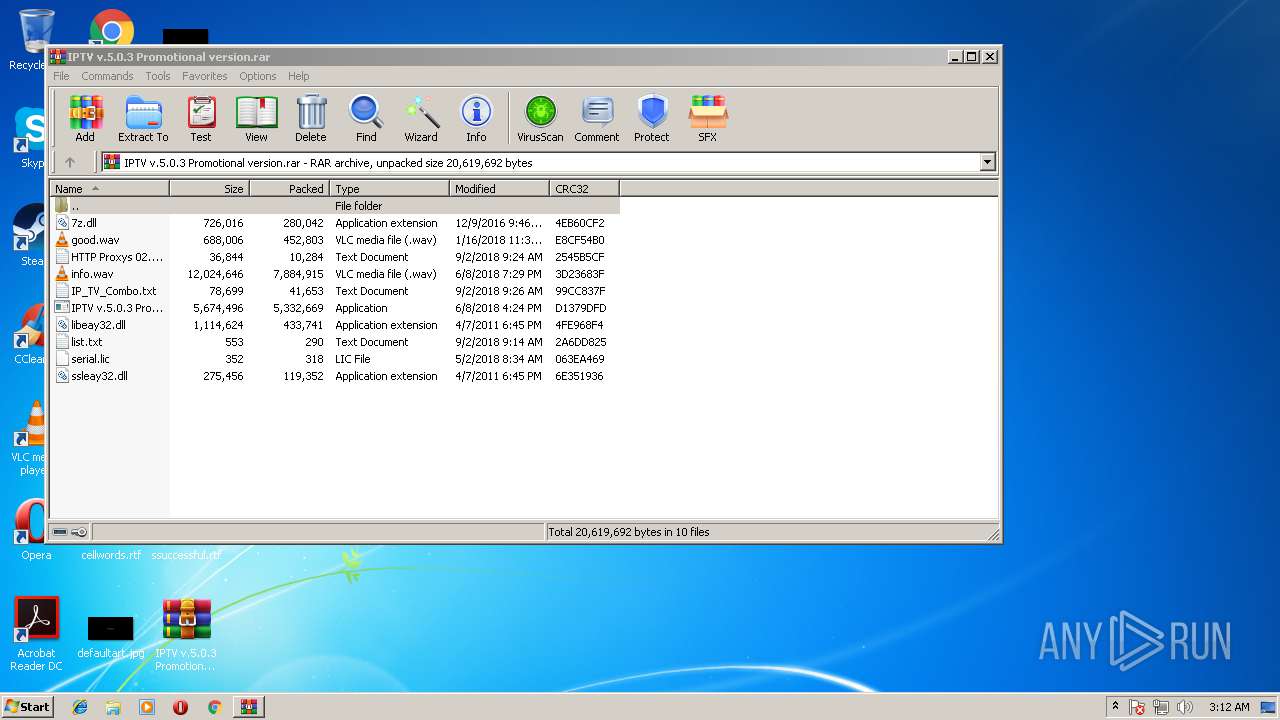
Task: Open Opera from the taskbar
Action: click(x=181, y=706)
